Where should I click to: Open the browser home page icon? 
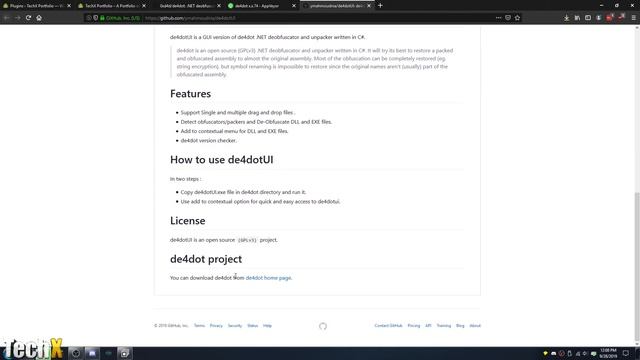tap(39, 18)
